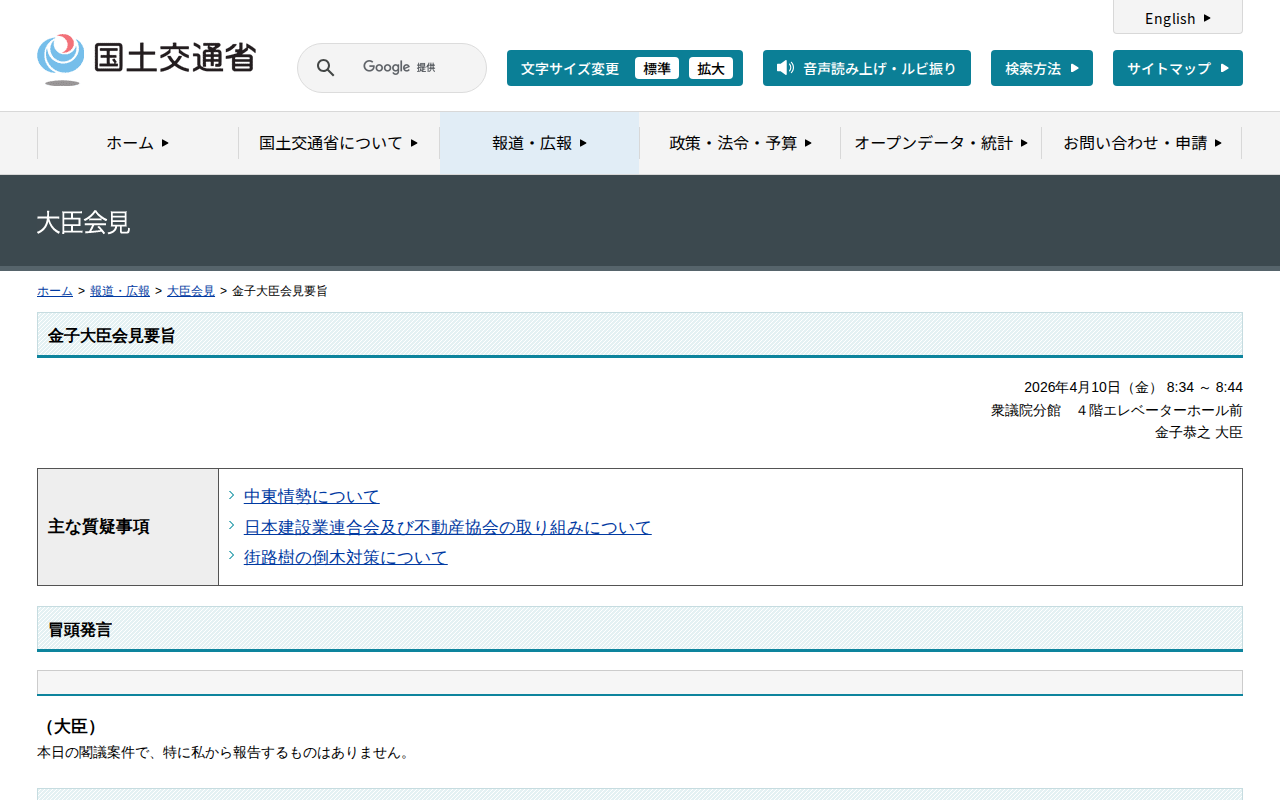1280x800 pixels.
Task: Click arrow next to お問い合わせ・申請
Action: tap(1218, 143)
